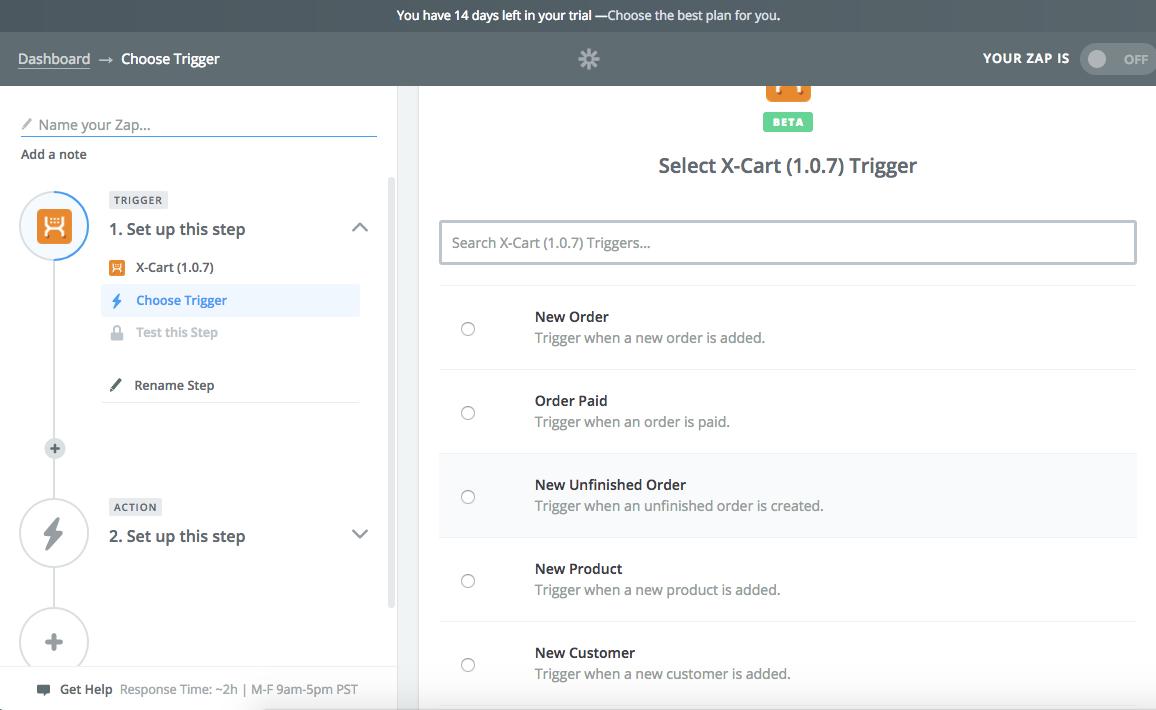Select the Order Paid radio button
The width and height of the screenshot is (1156, 710).
click(468, 413)
